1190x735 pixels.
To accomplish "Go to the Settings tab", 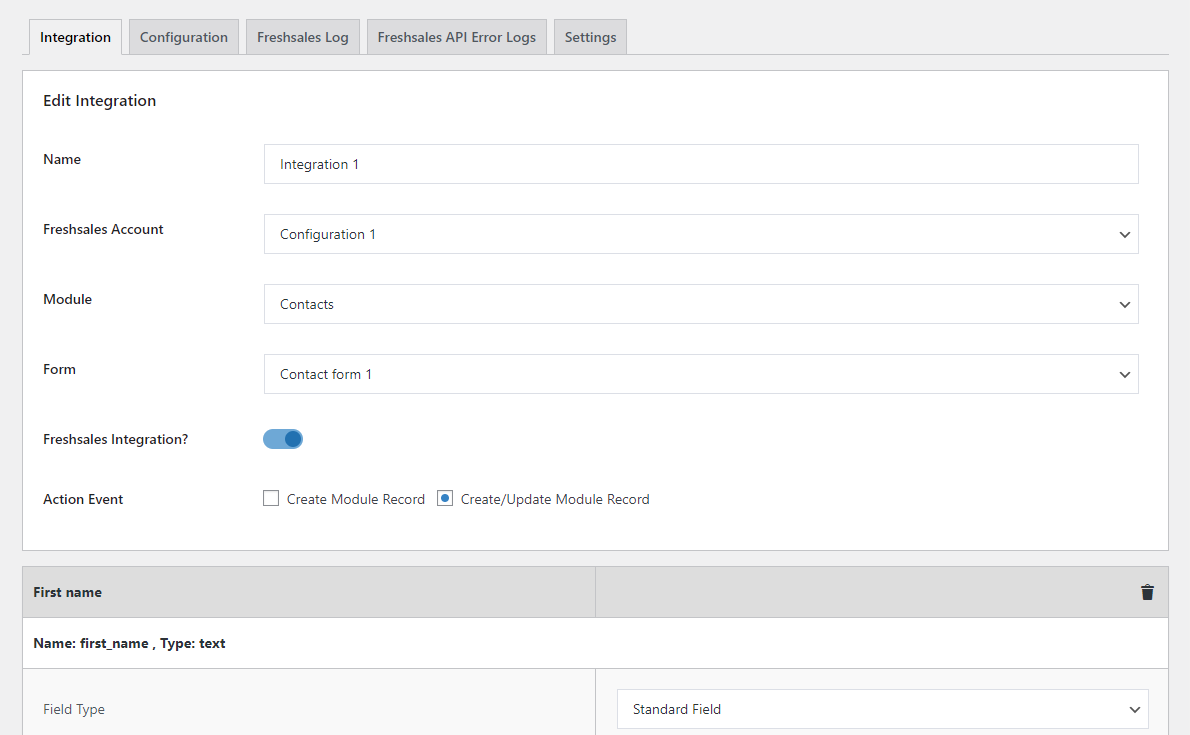I will click(590, 37).
